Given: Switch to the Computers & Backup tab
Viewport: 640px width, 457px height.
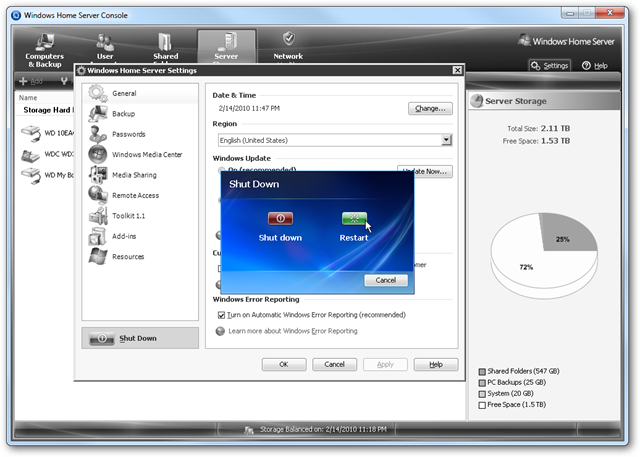Looking at the screenshot, I should 44,50.
